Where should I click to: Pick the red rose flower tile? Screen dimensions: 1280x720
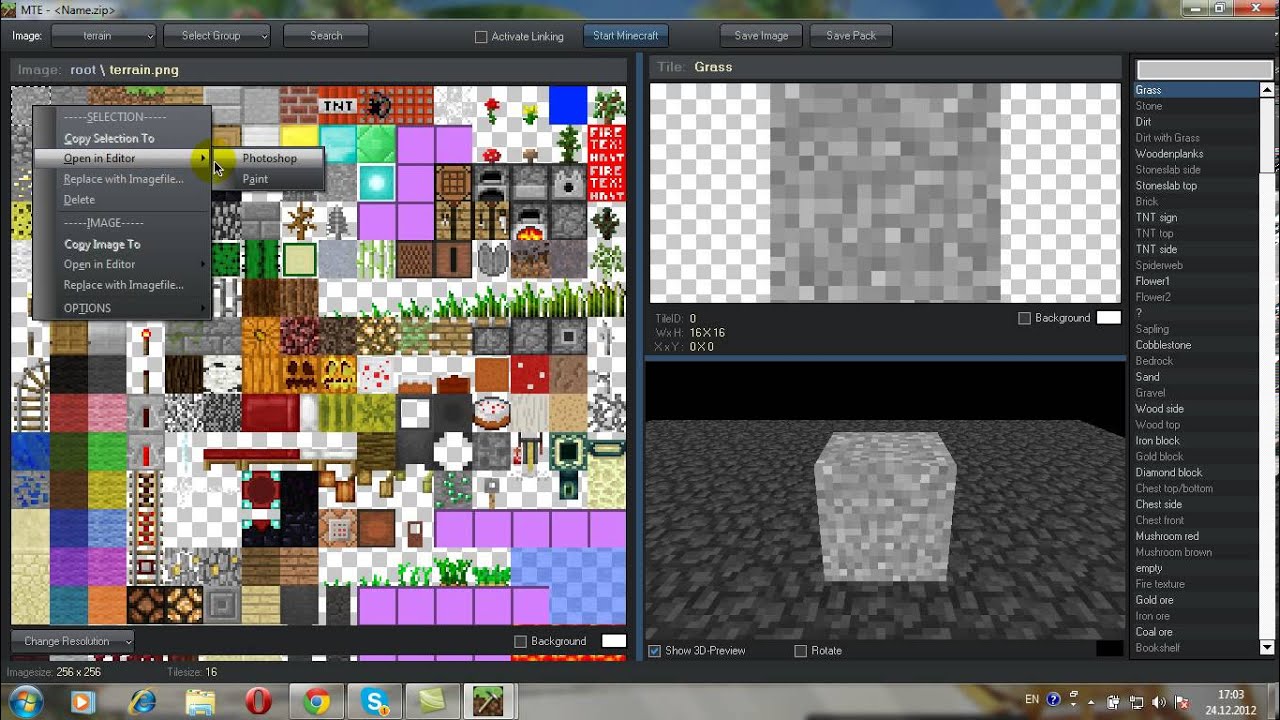[492, 106]
